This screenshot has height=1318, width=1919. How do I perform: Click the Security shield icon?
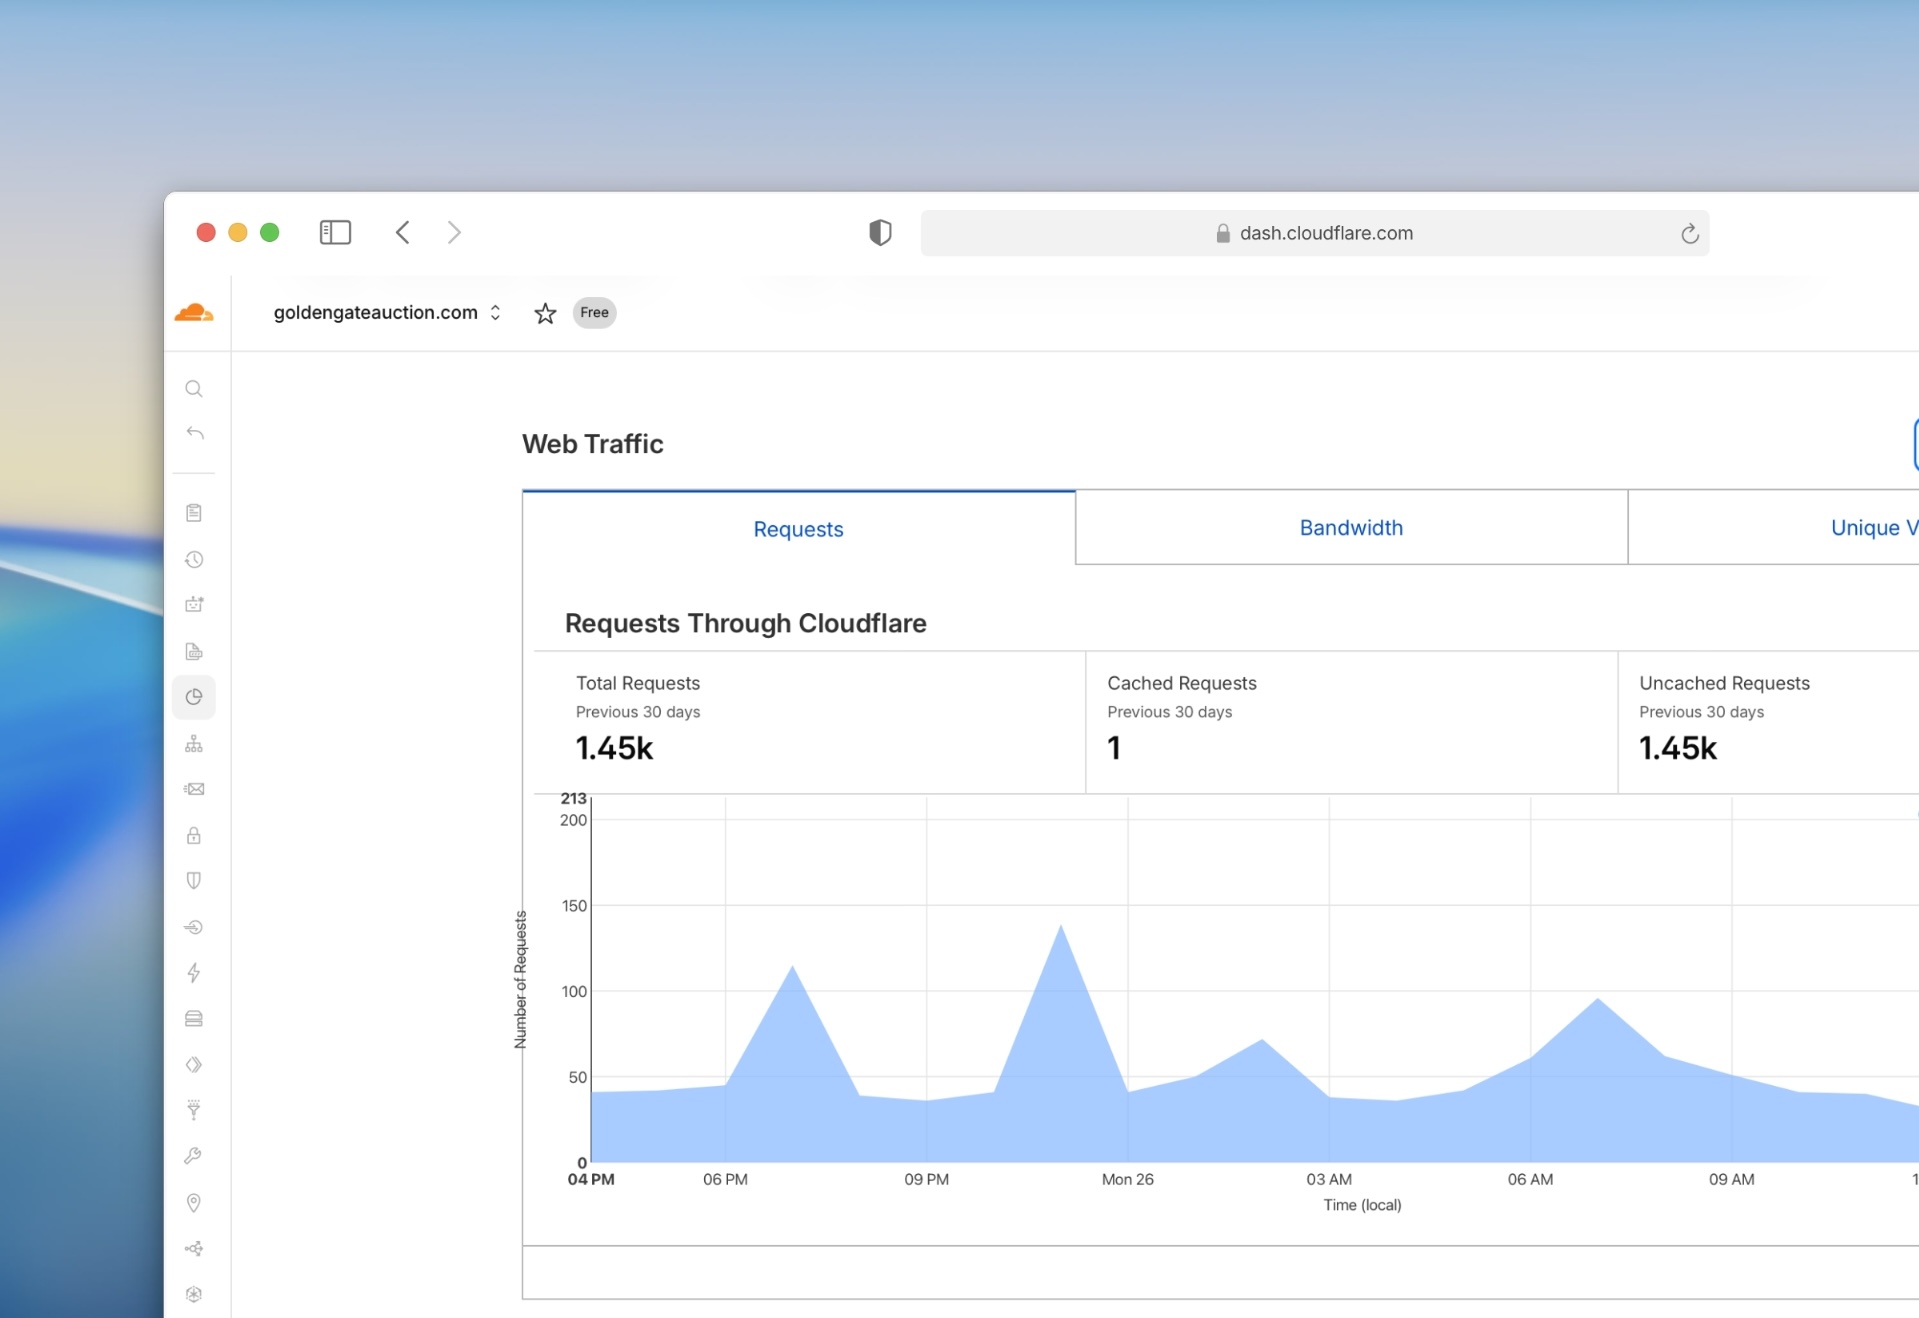(x=194, y=880)
